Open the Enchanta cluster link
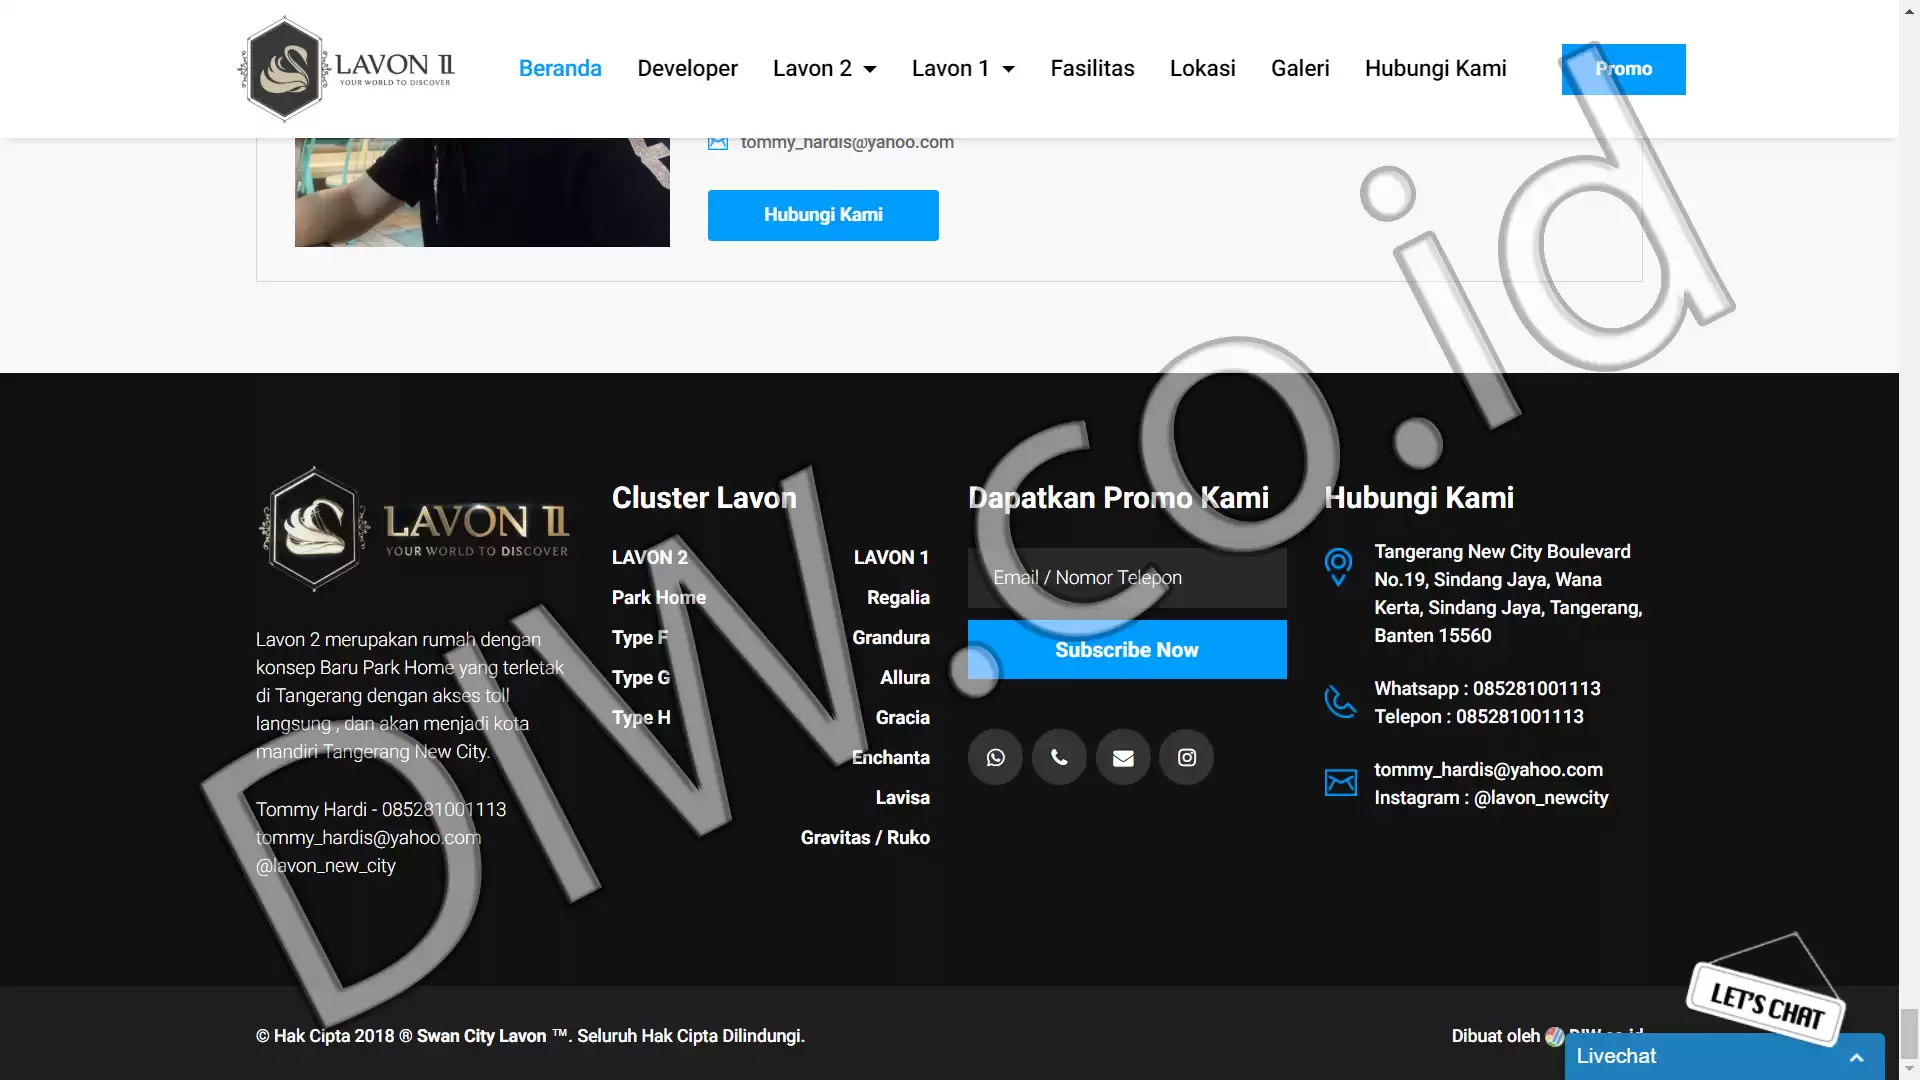The width and height of the screenshot is (1920, 1080). point(891,757)
